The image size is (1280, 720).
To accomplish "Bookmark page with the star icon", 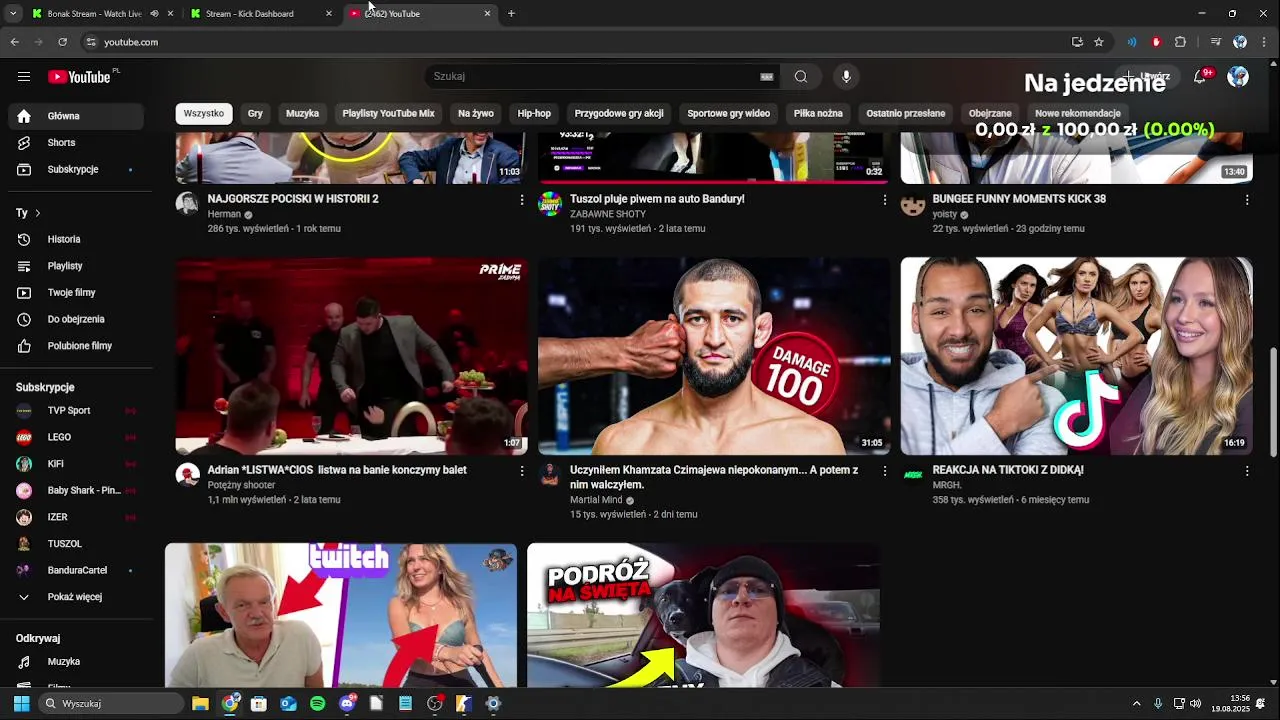I will pos(1099,42).
